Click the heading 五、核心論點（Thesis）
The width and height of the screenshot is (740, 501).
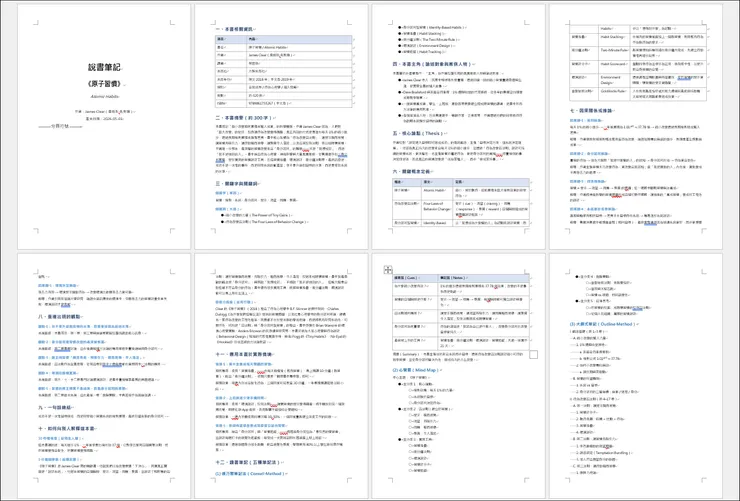click(x=420, y=134)
